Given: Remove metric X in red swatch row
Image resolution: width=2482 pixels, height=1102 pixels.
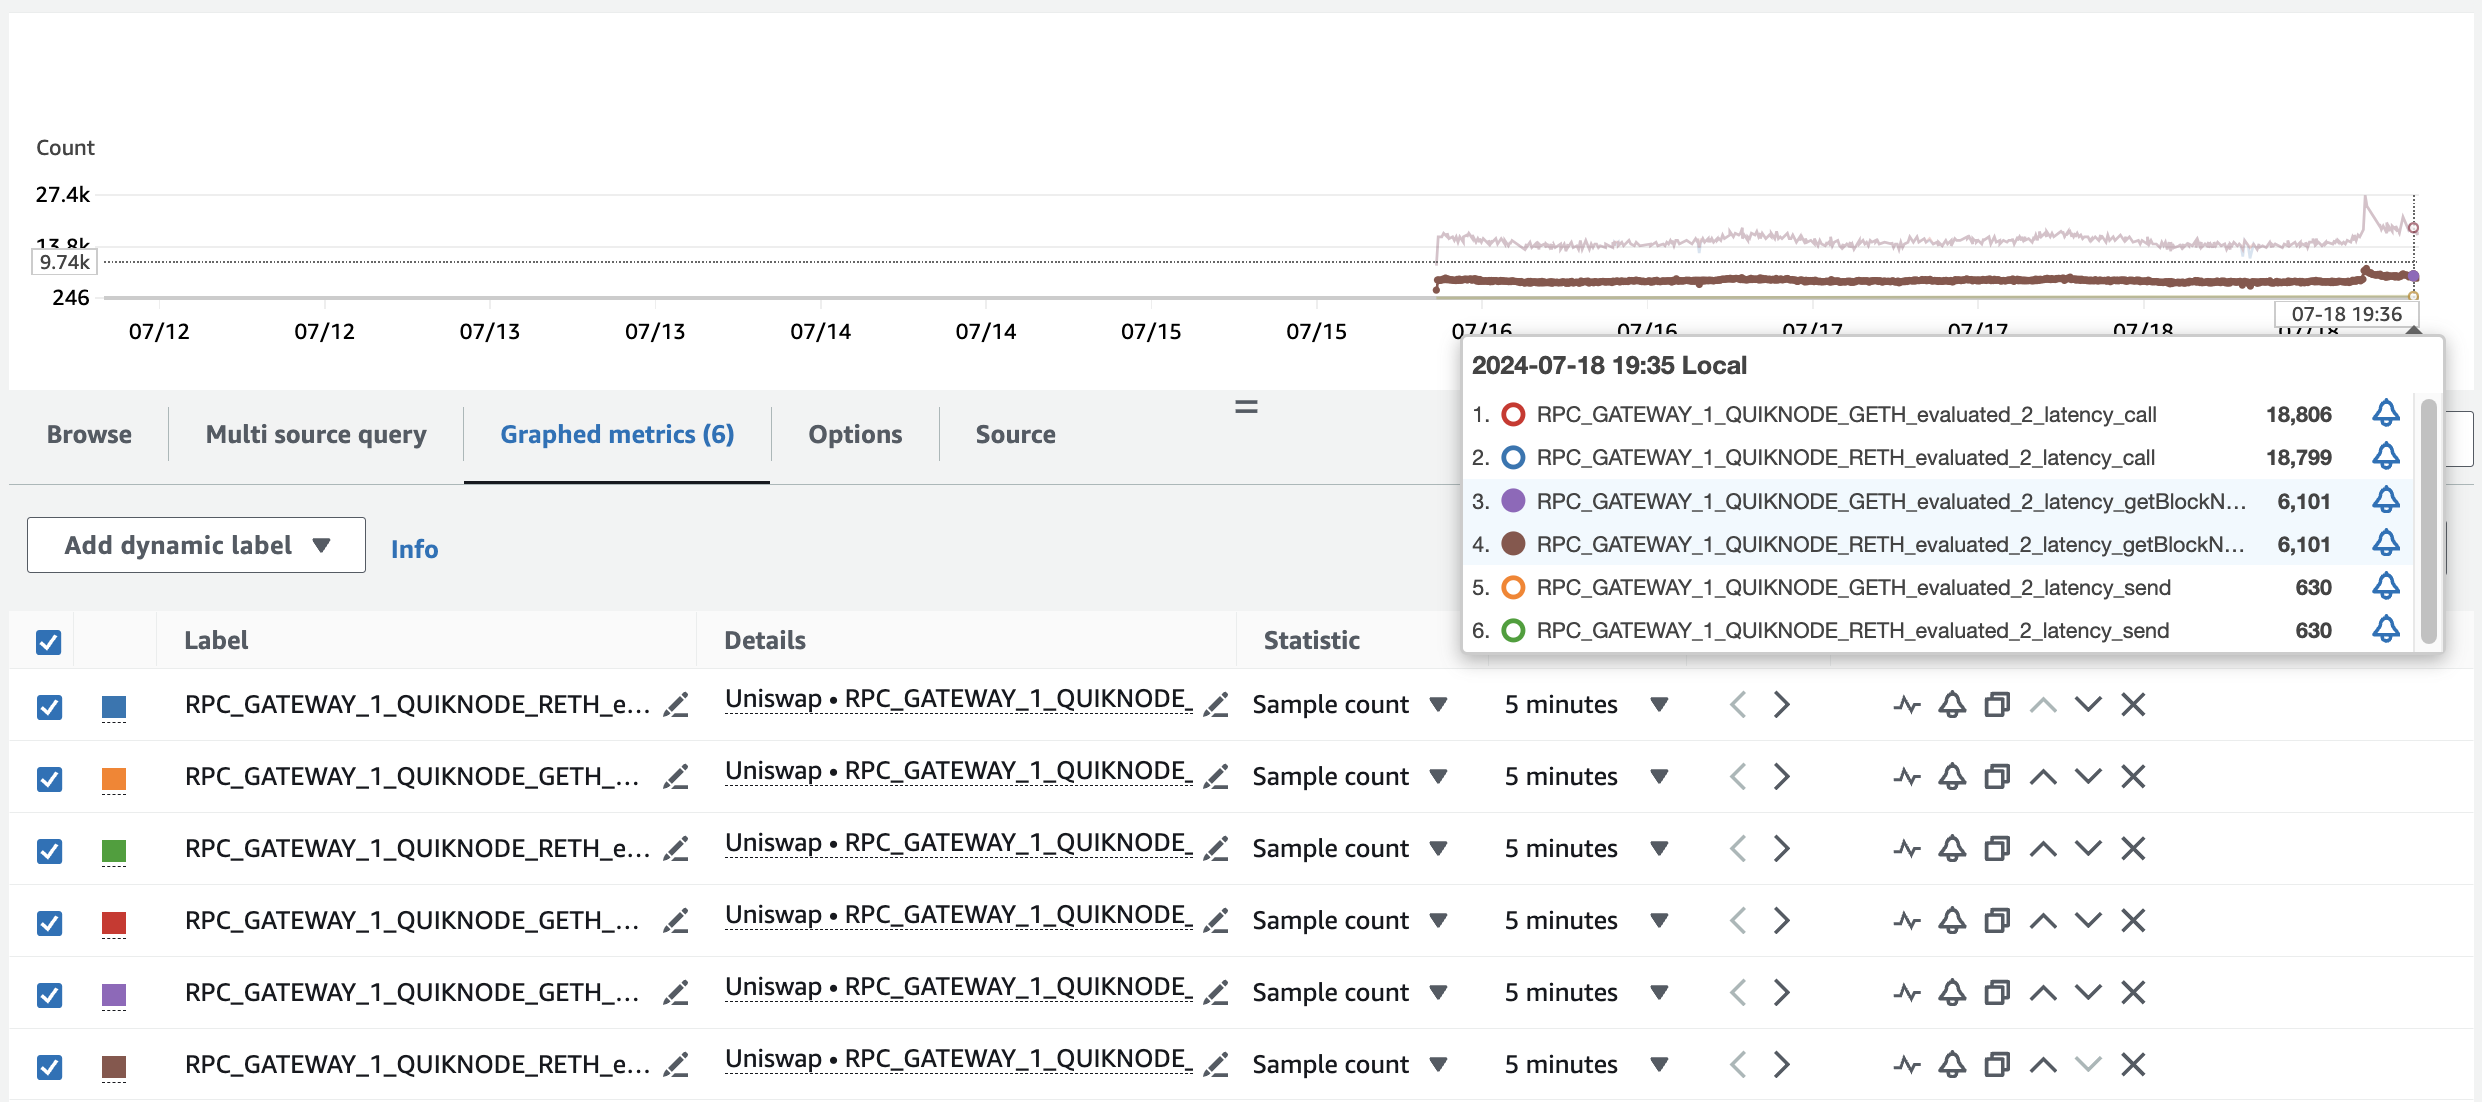Looking at the screenshot, I should pos(2133,921).
